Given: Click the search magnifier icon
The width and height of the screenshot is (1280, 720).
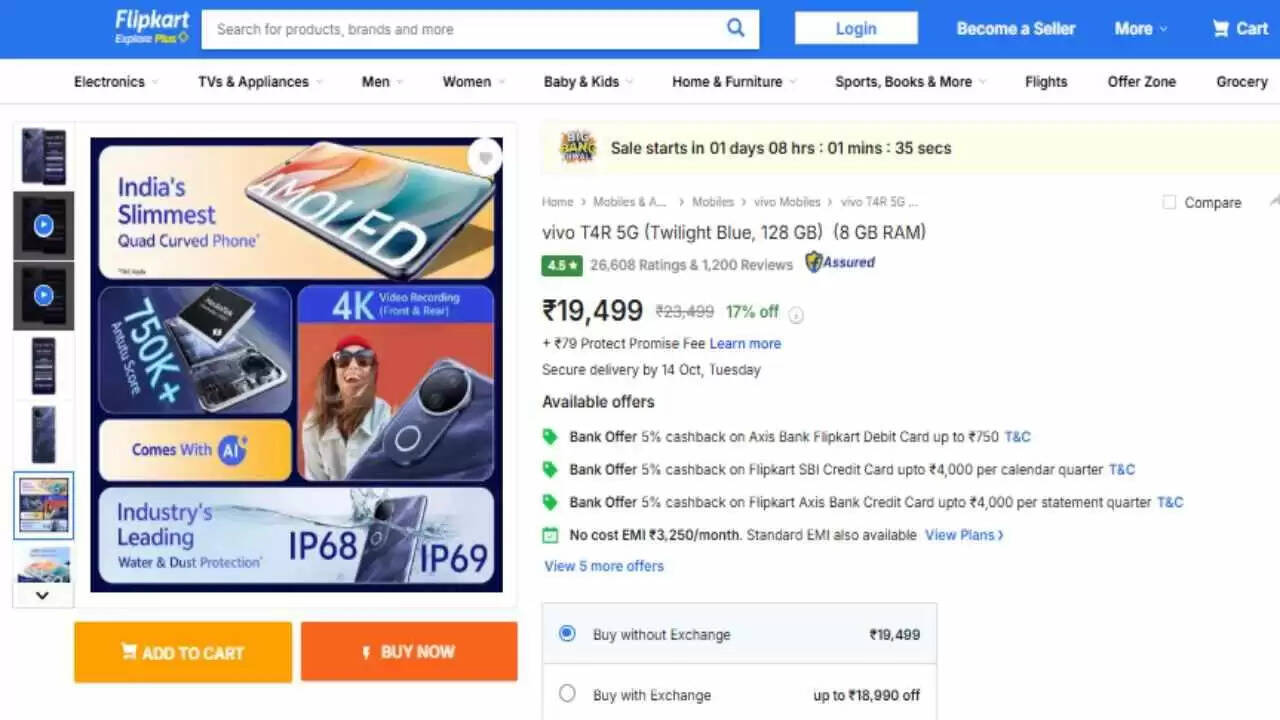Looking at the screenshot, I should [x=735, y=28].
